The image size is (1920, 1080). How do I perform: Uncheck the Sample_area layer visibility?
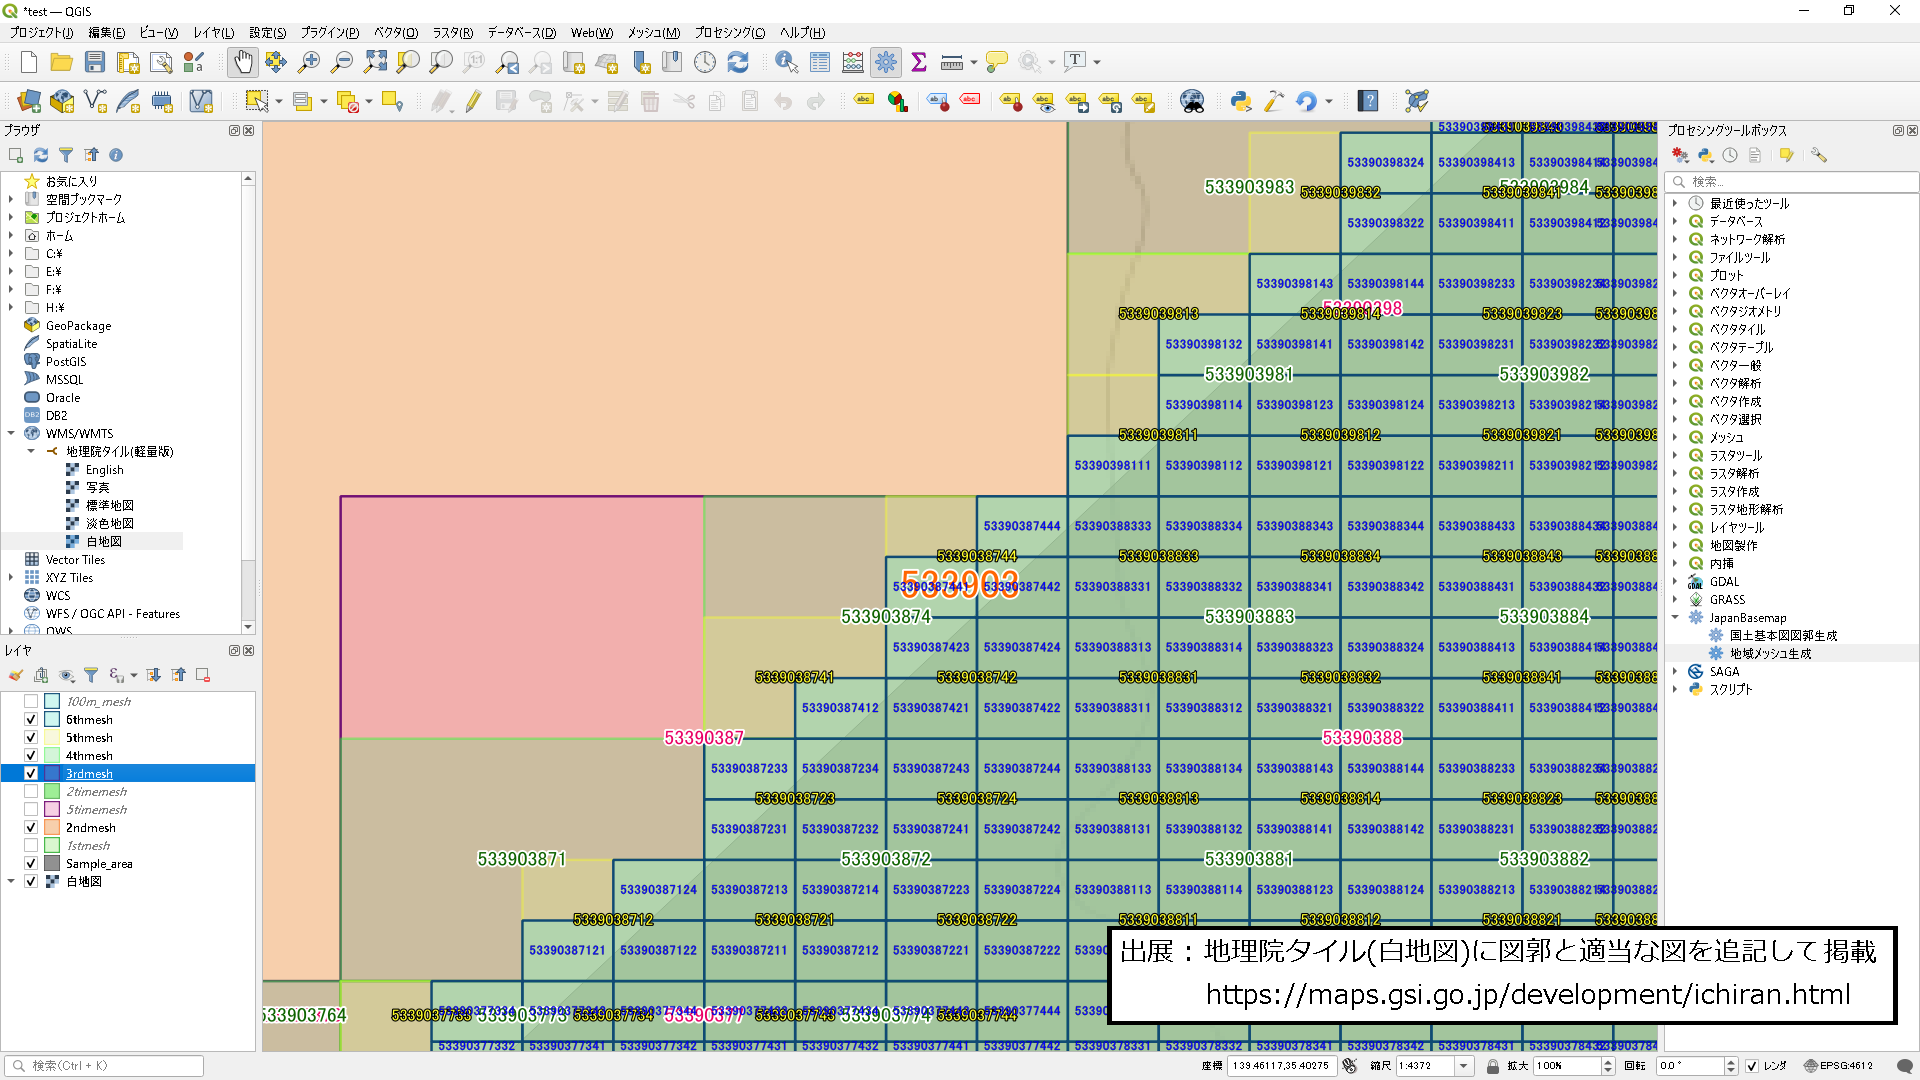pos(31,864)
